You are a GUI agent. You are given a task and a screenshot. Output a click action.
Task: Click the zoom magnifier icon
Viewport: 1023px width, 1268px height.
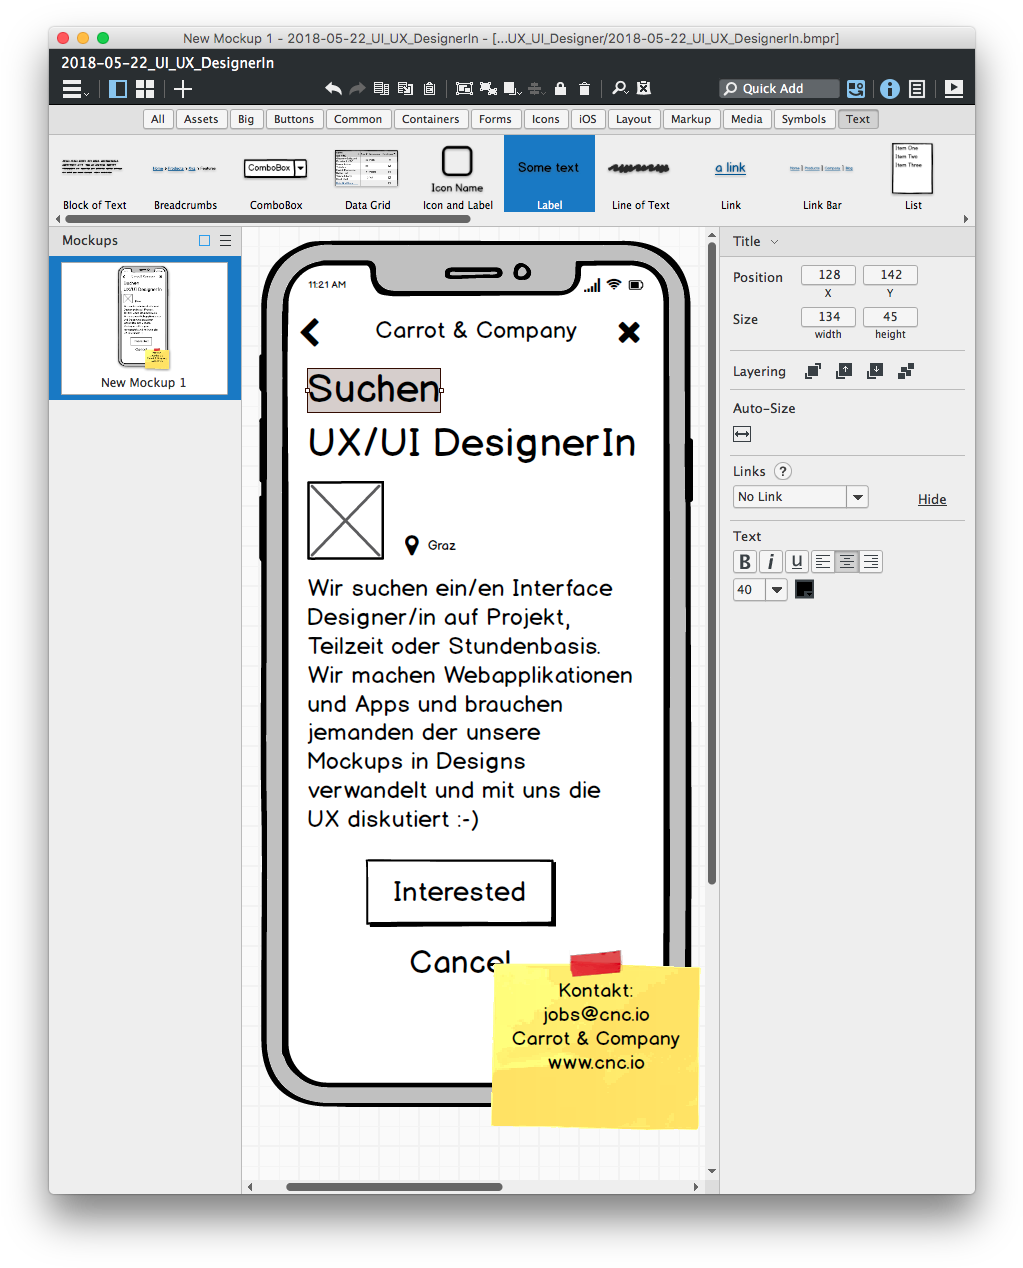pyautogui.click(x=620, y=89)
